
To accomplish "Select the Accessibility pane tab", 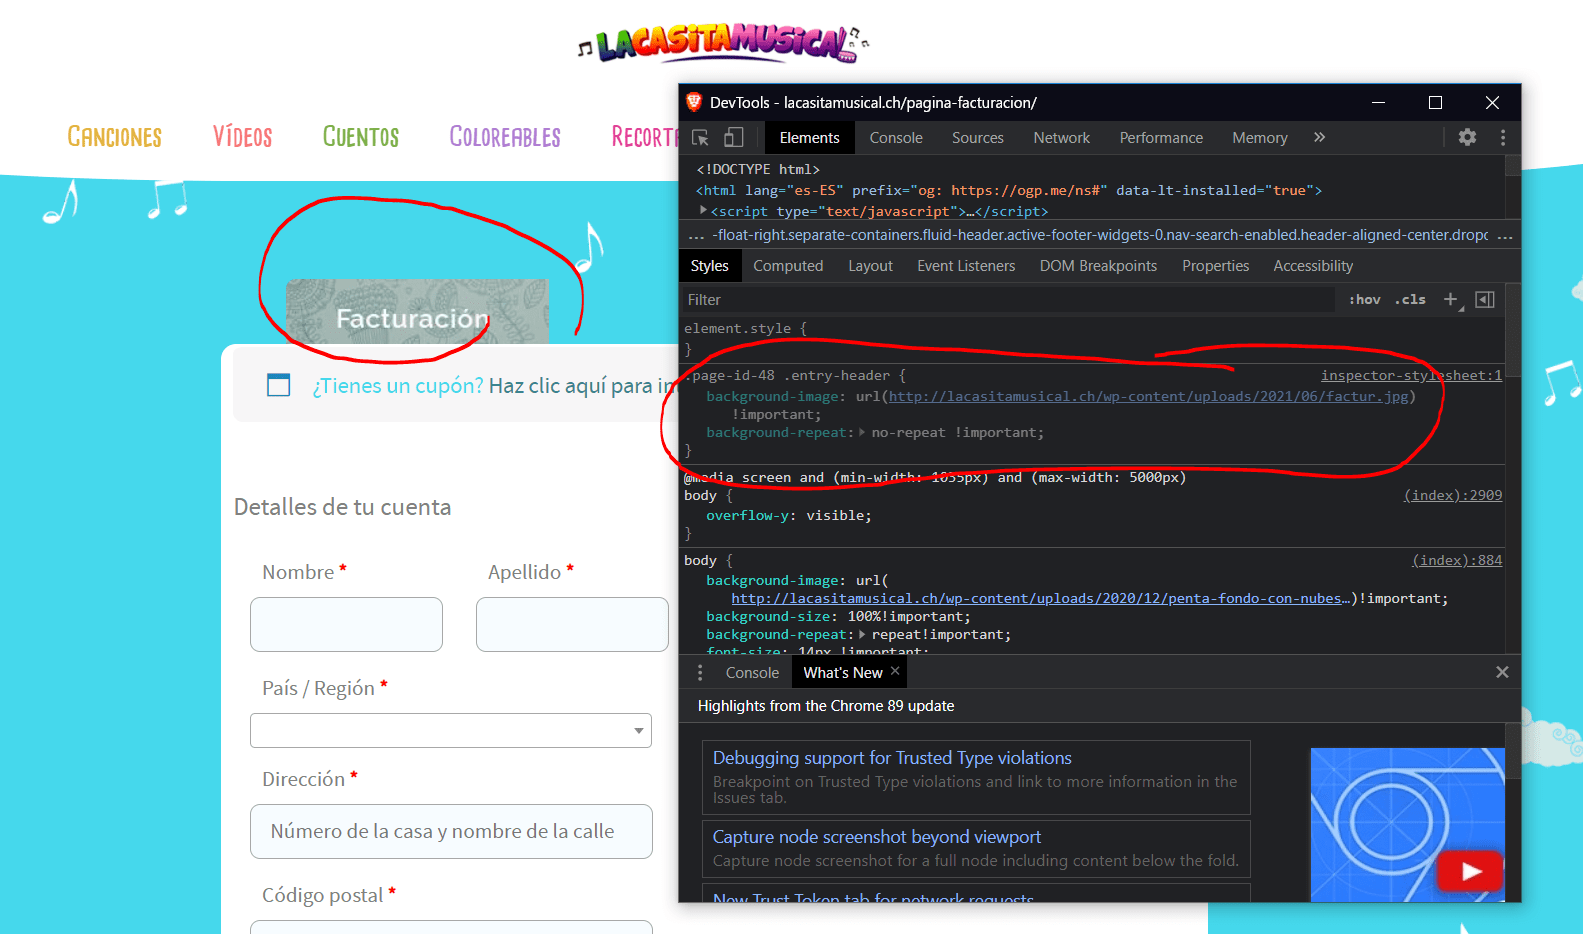I will click(1313, 266).
